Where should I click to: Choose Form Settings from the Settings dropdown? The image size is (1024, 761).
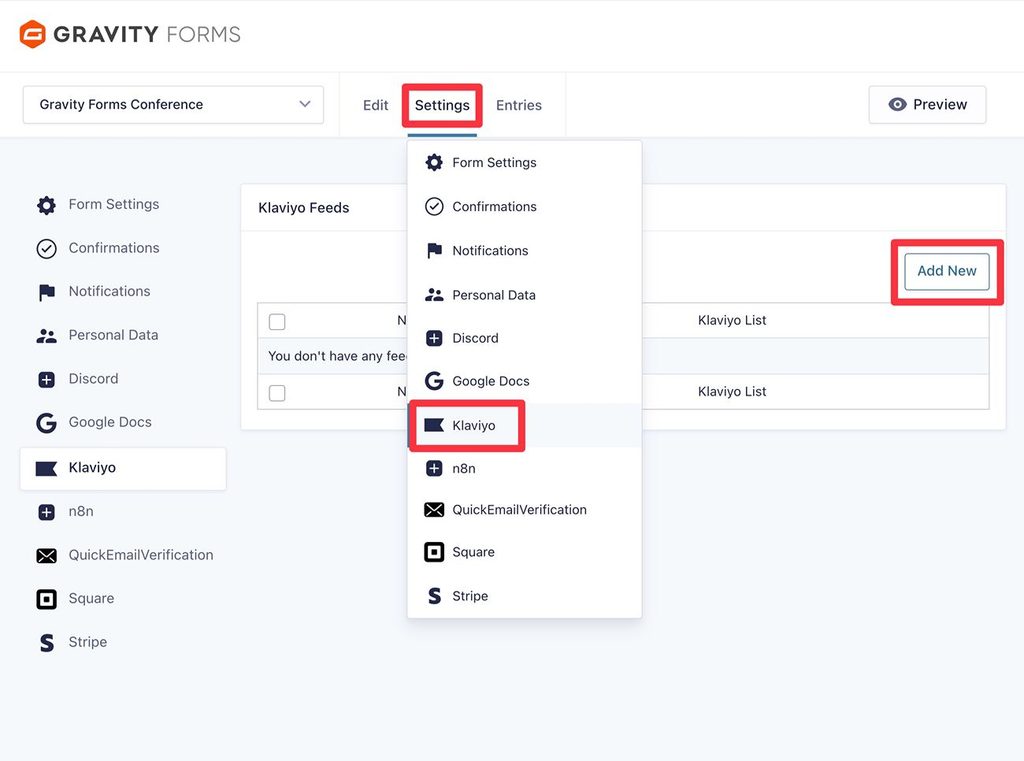click(524, 163)
